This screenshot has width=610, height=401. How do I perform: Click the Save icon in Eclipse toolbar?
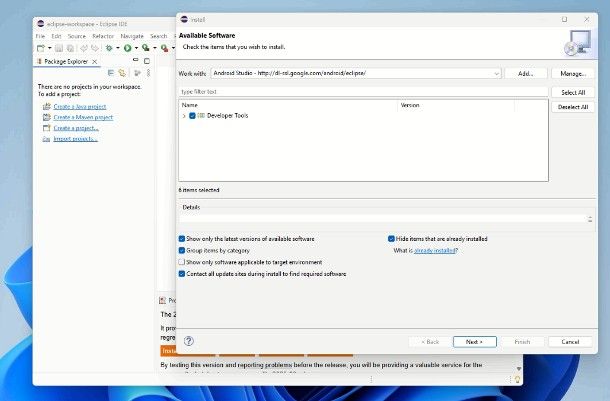tap(59, 48)
